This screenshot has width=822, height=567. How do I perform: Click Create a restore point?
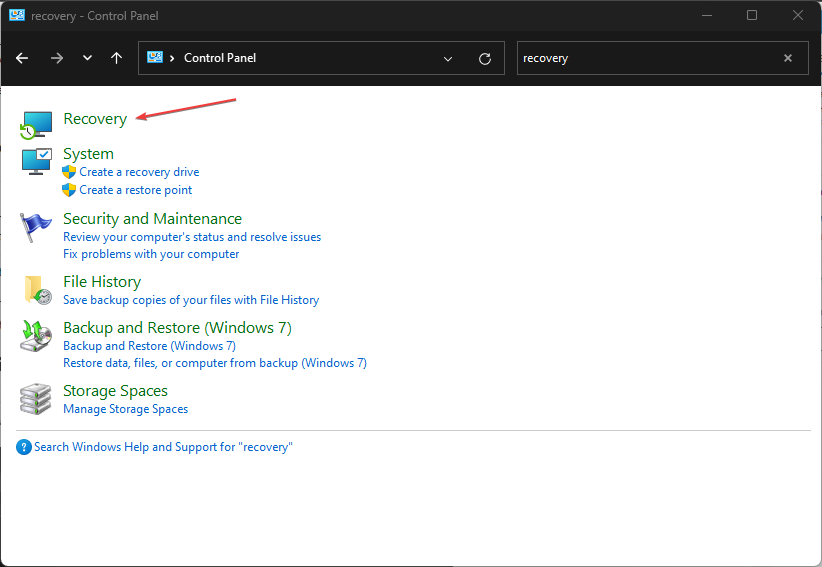135,190
